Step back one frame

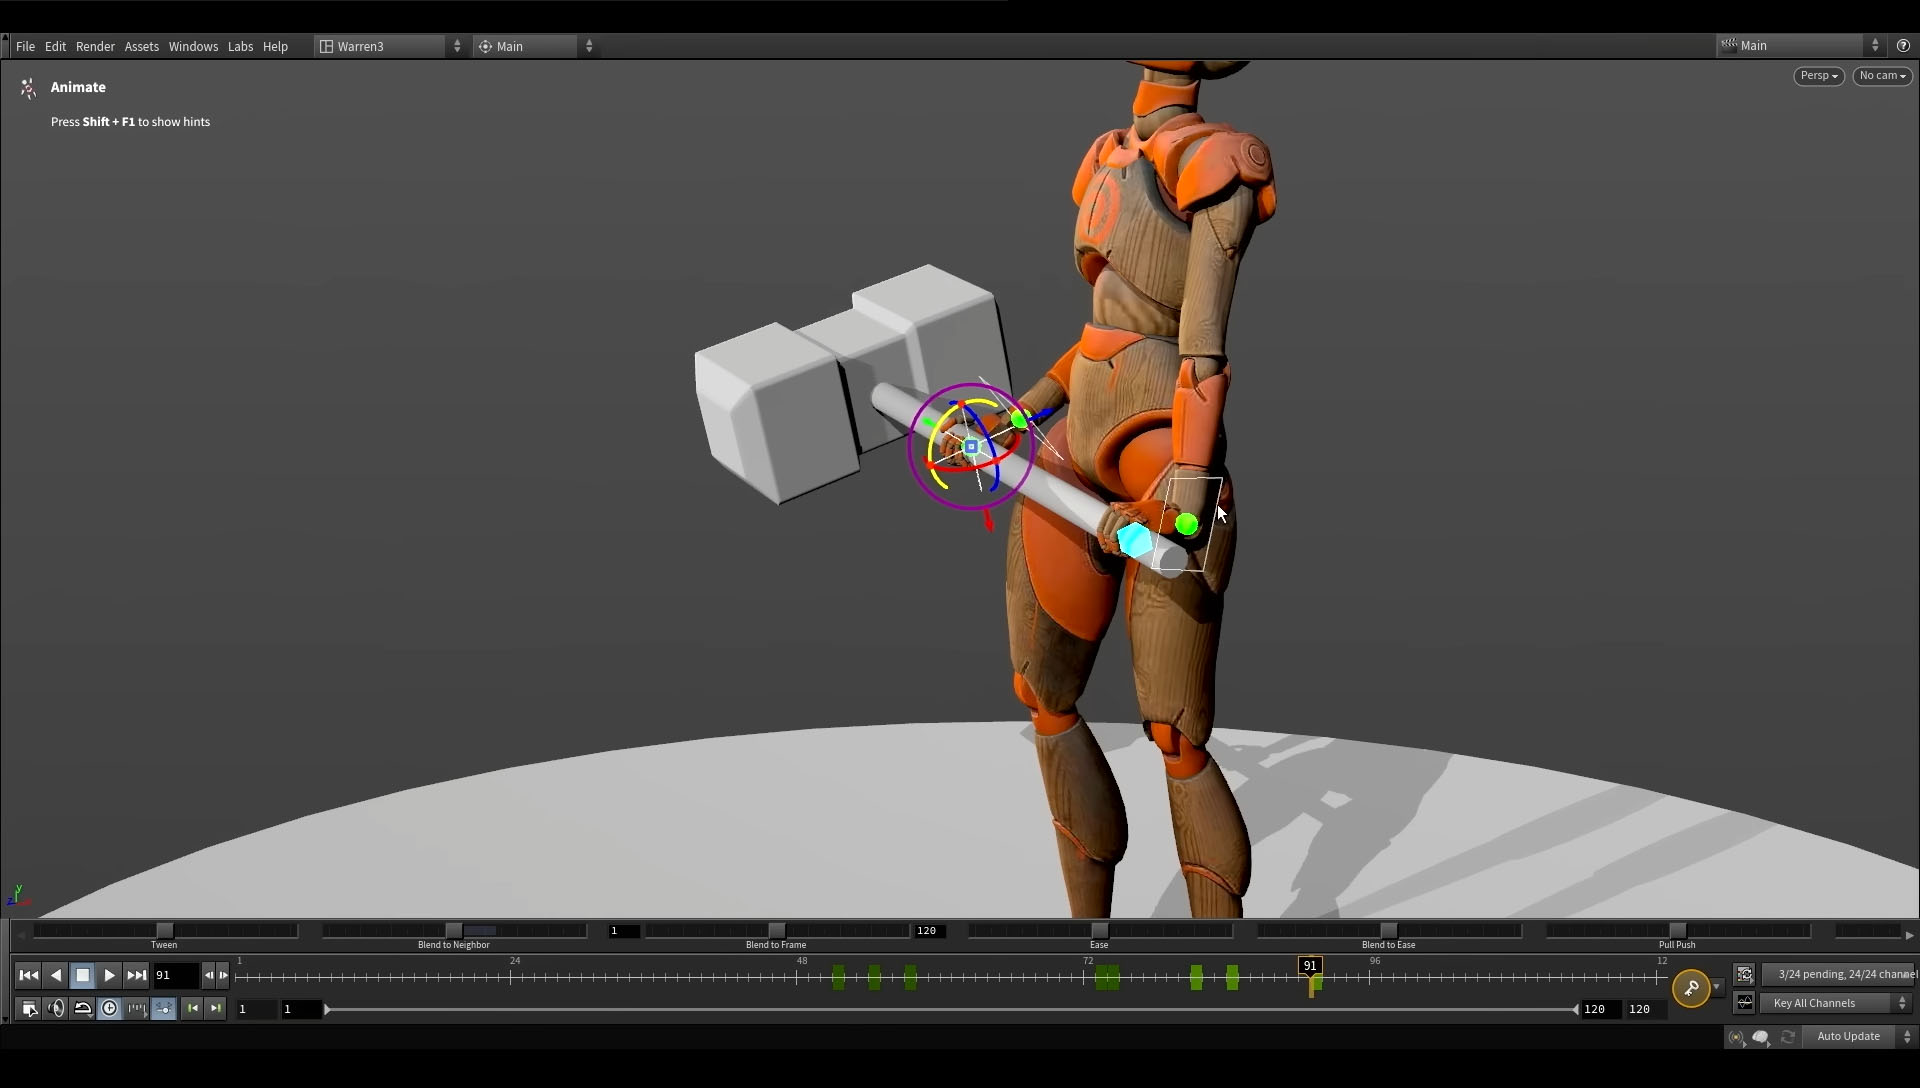tap(209, 975)
